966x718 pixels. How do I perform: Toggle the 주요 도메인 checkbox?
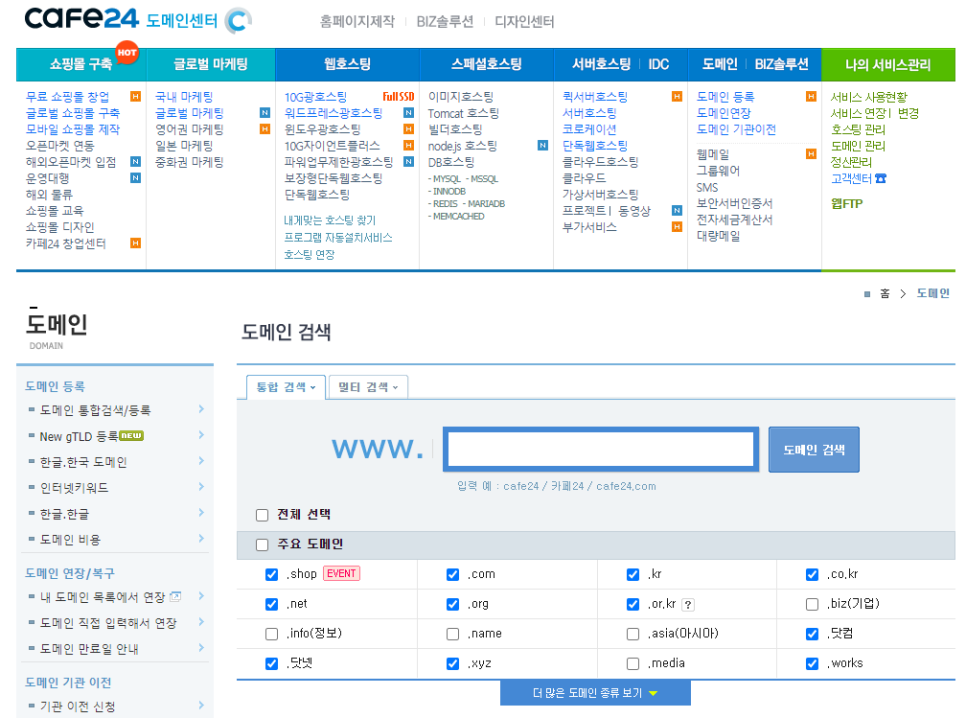coord(262,545)
